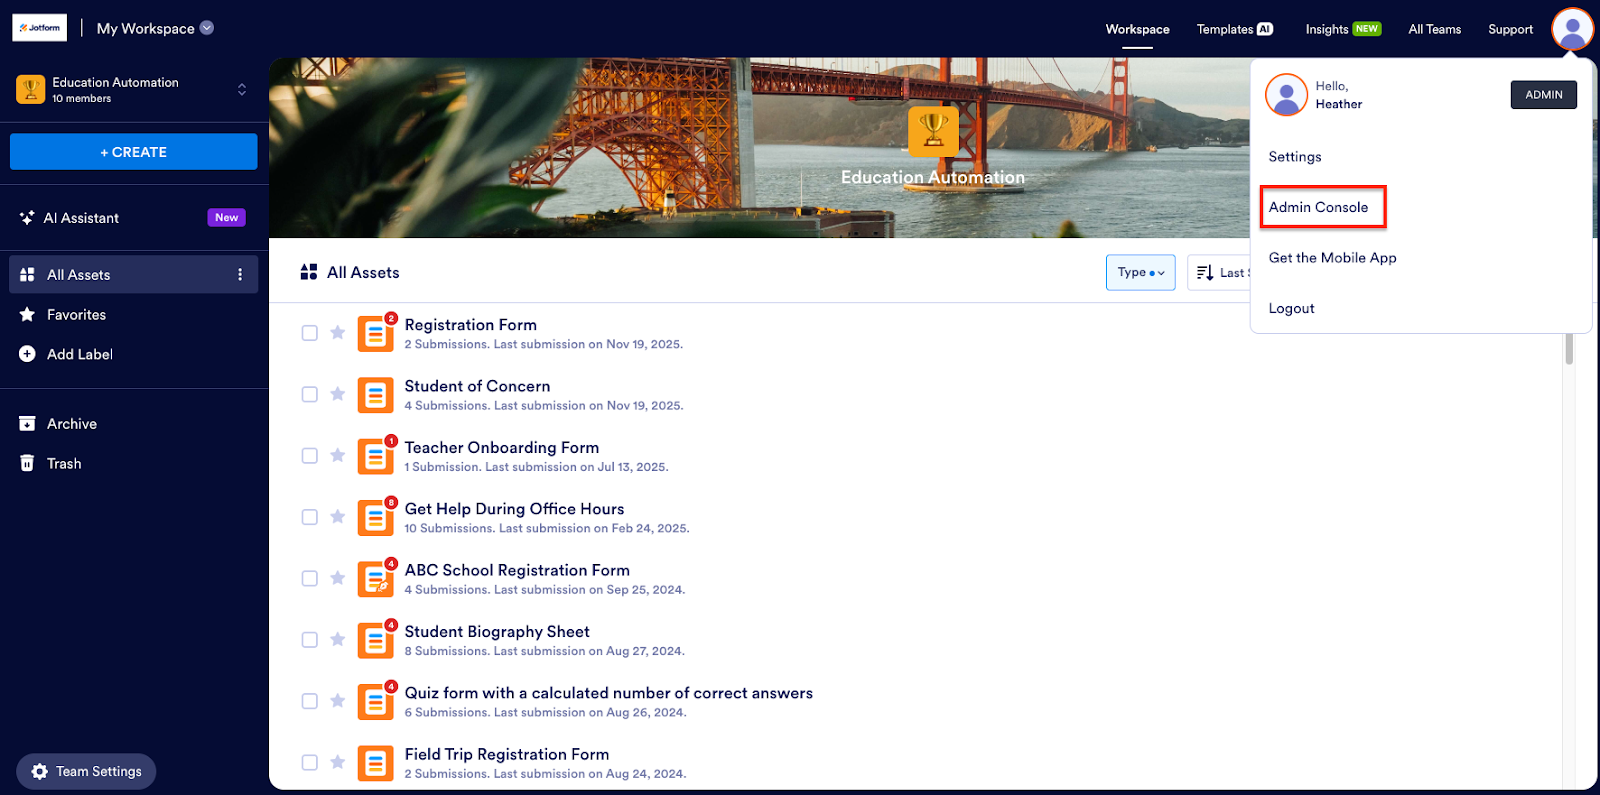Star the Registration Form as favorite
The image size is (1600, 795).
pos(338,333)
